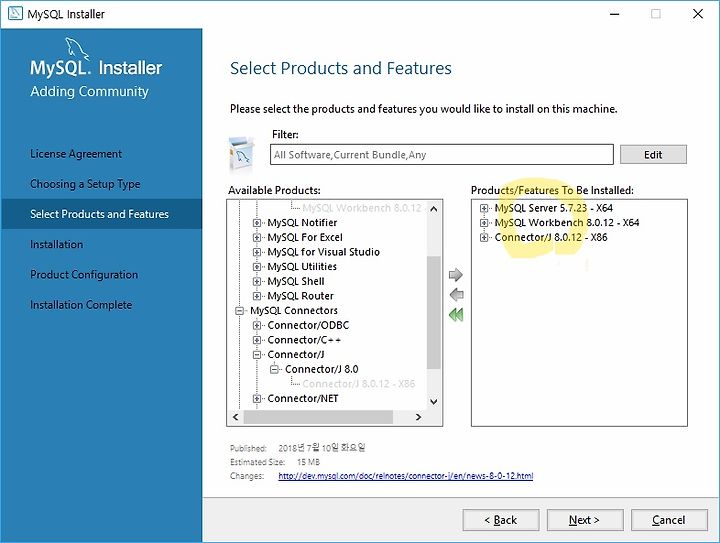The image size is (720, 543).
Task: Select MySQL Router item
Action: (x=300, y=296)
